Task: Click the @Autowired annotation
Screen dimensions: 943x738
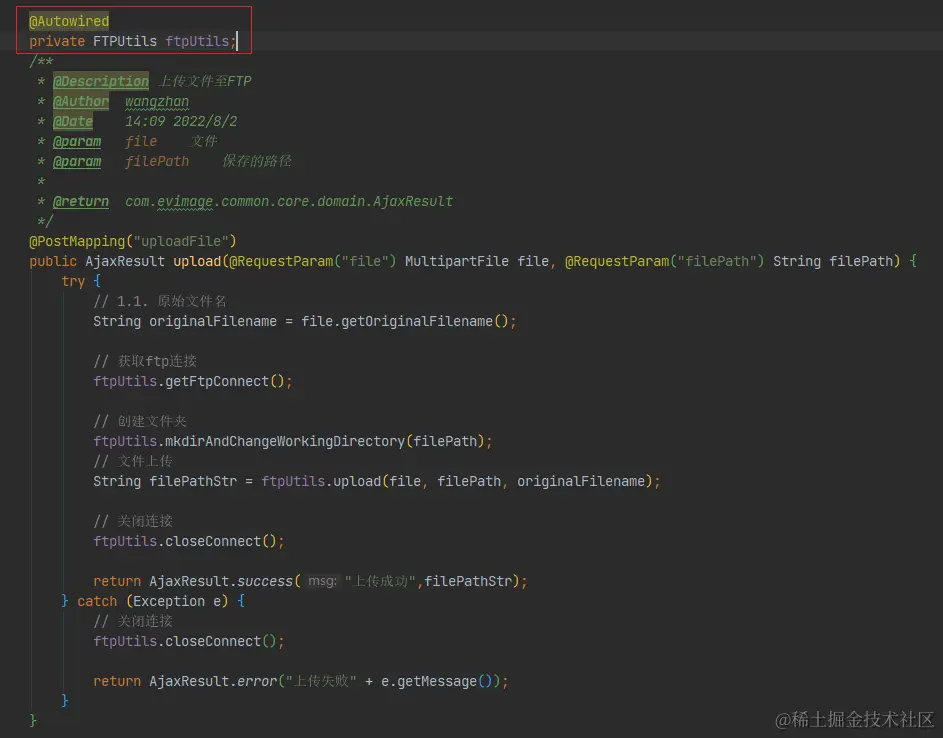Action: click(x=69, y=21)
